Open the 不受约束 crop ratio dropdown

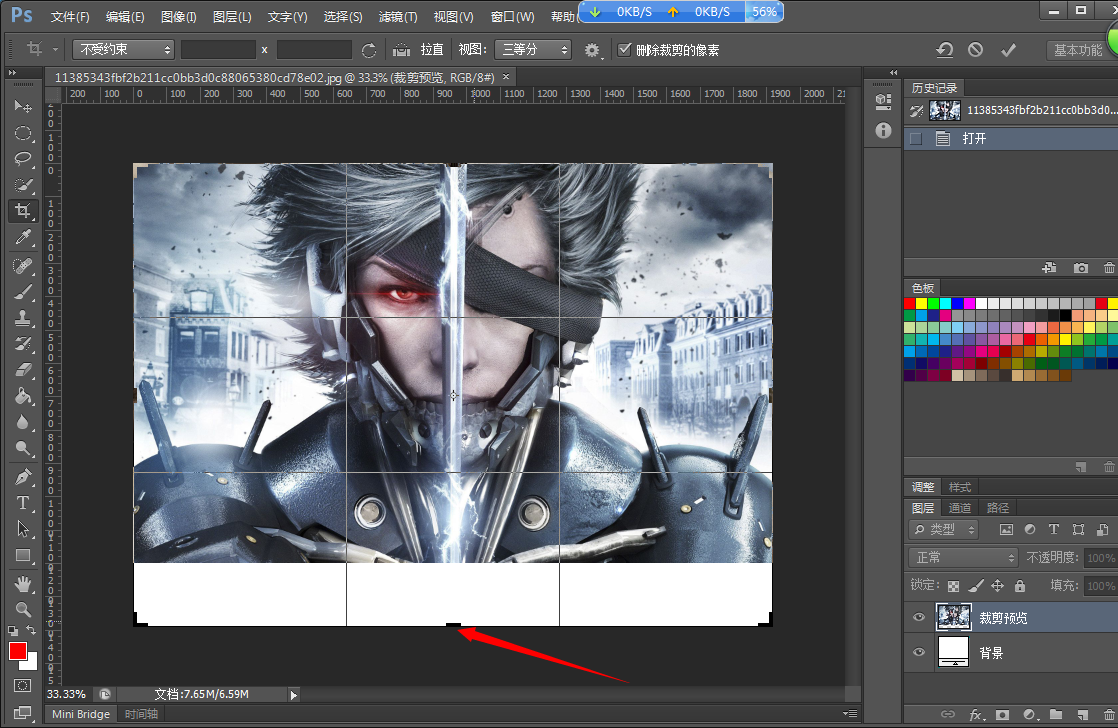(123, 49)
